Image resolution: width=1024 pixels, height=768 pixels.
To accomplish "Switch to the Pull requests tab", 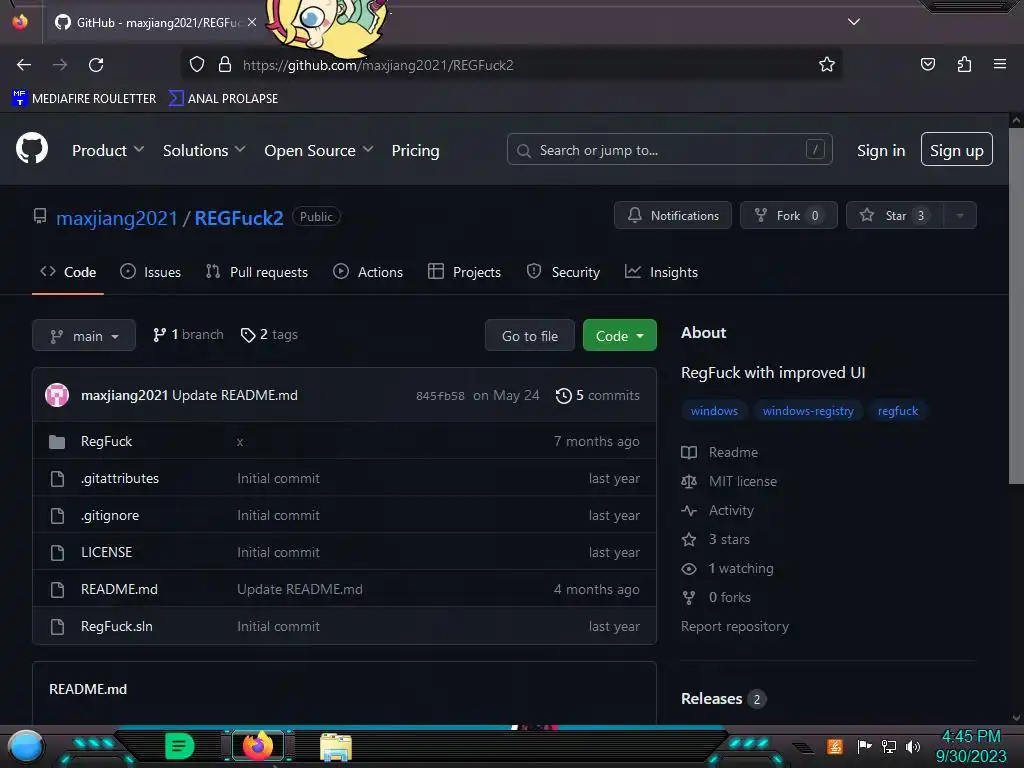I will [x=257, y=272].
